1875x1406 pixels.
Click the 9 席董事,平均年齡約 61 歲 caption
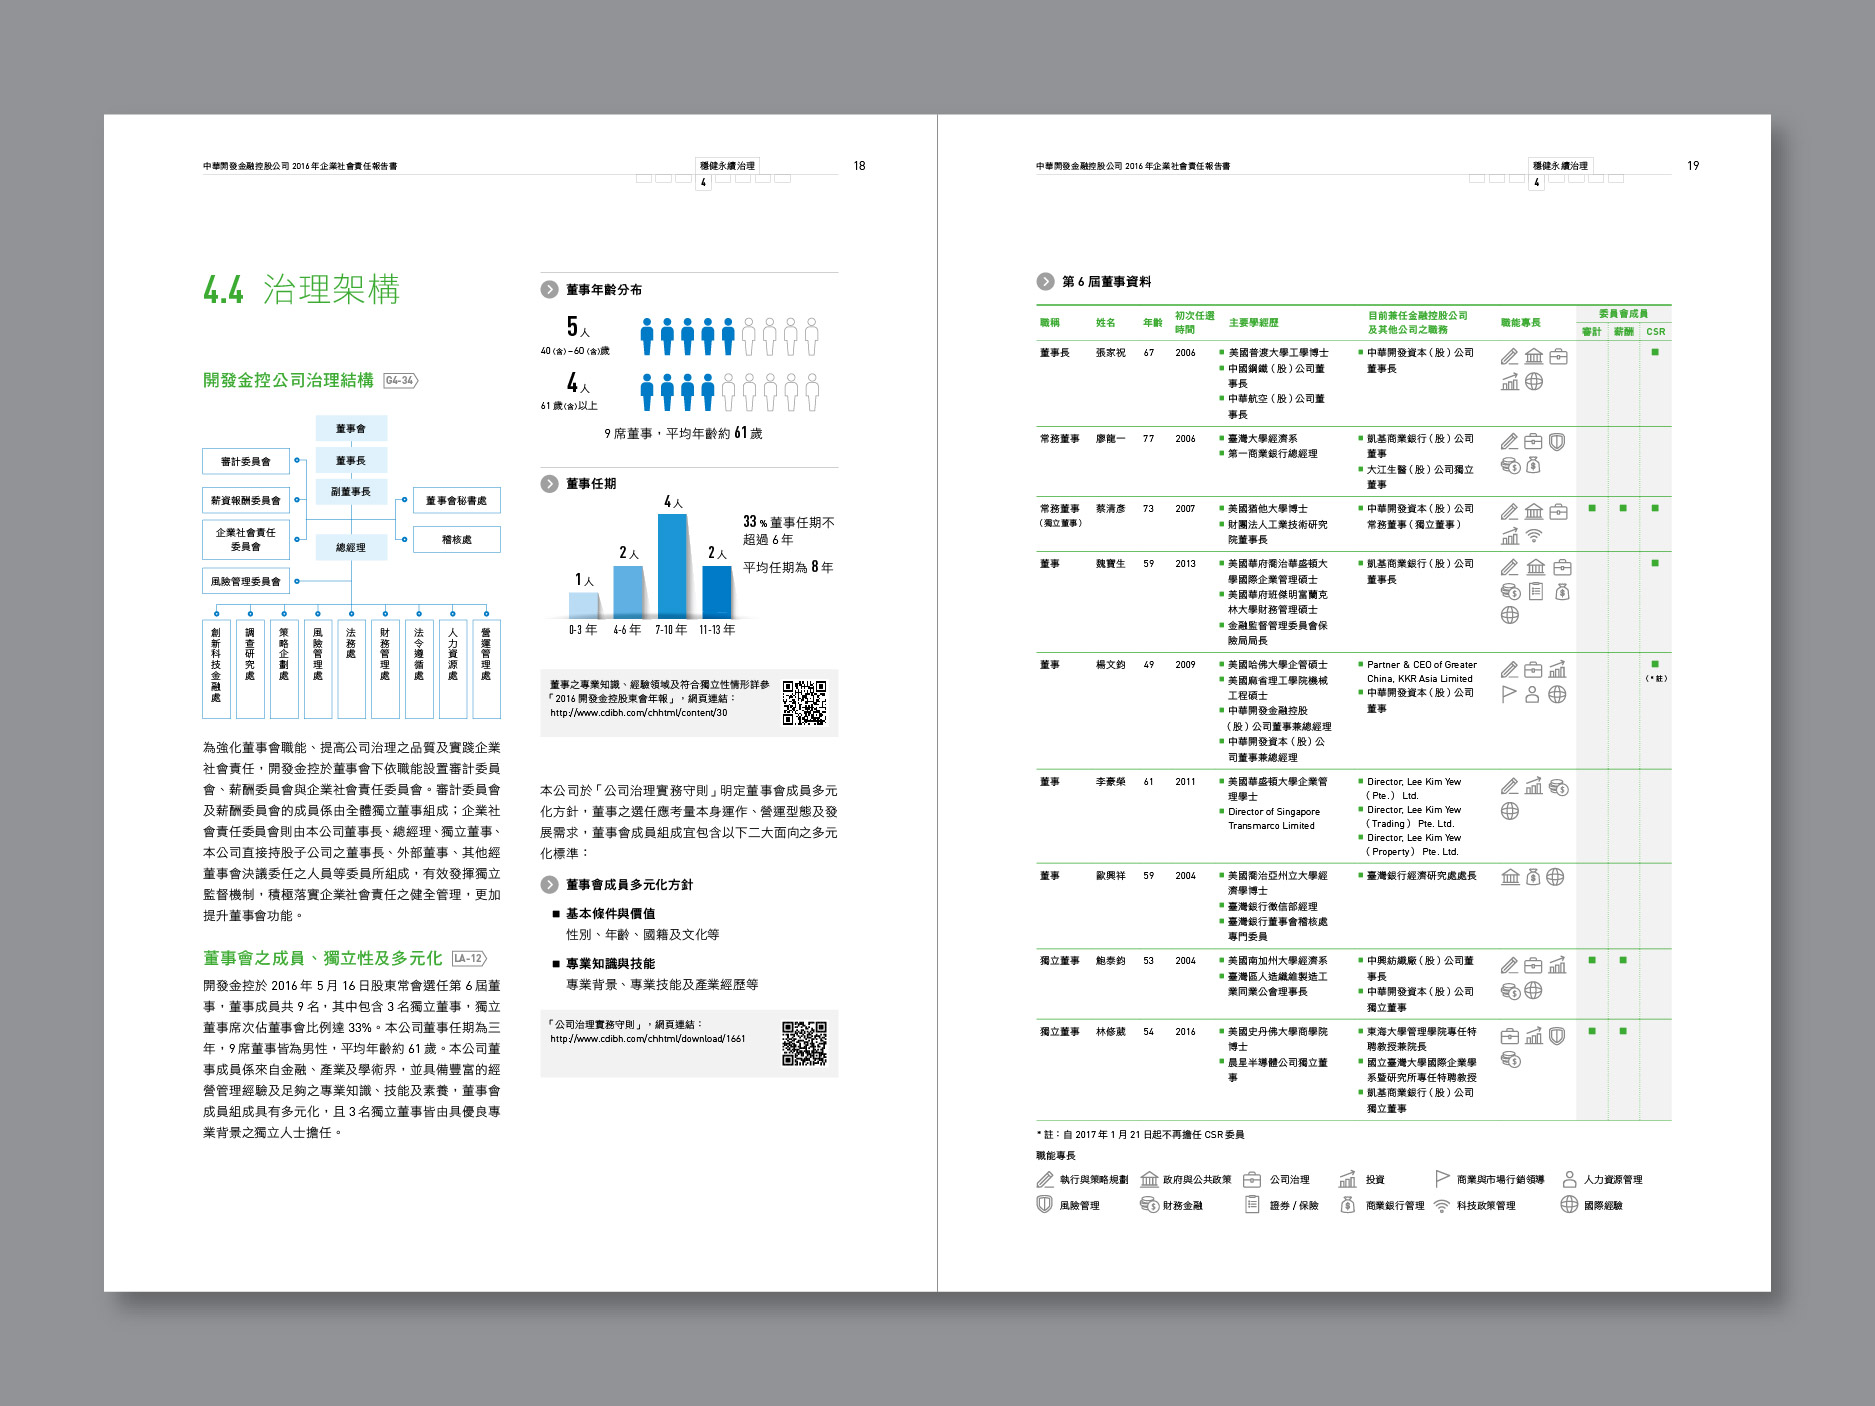click(683, 433)
